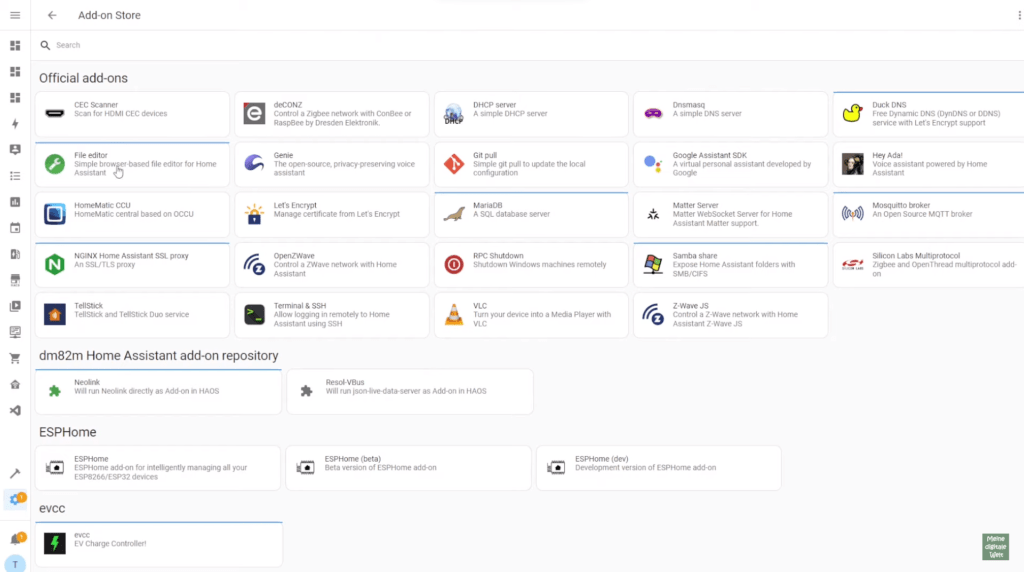Viewport: 1024px width, 572px height.
Task: Open Developer Tools wrench icon
Action: point(15,473)
